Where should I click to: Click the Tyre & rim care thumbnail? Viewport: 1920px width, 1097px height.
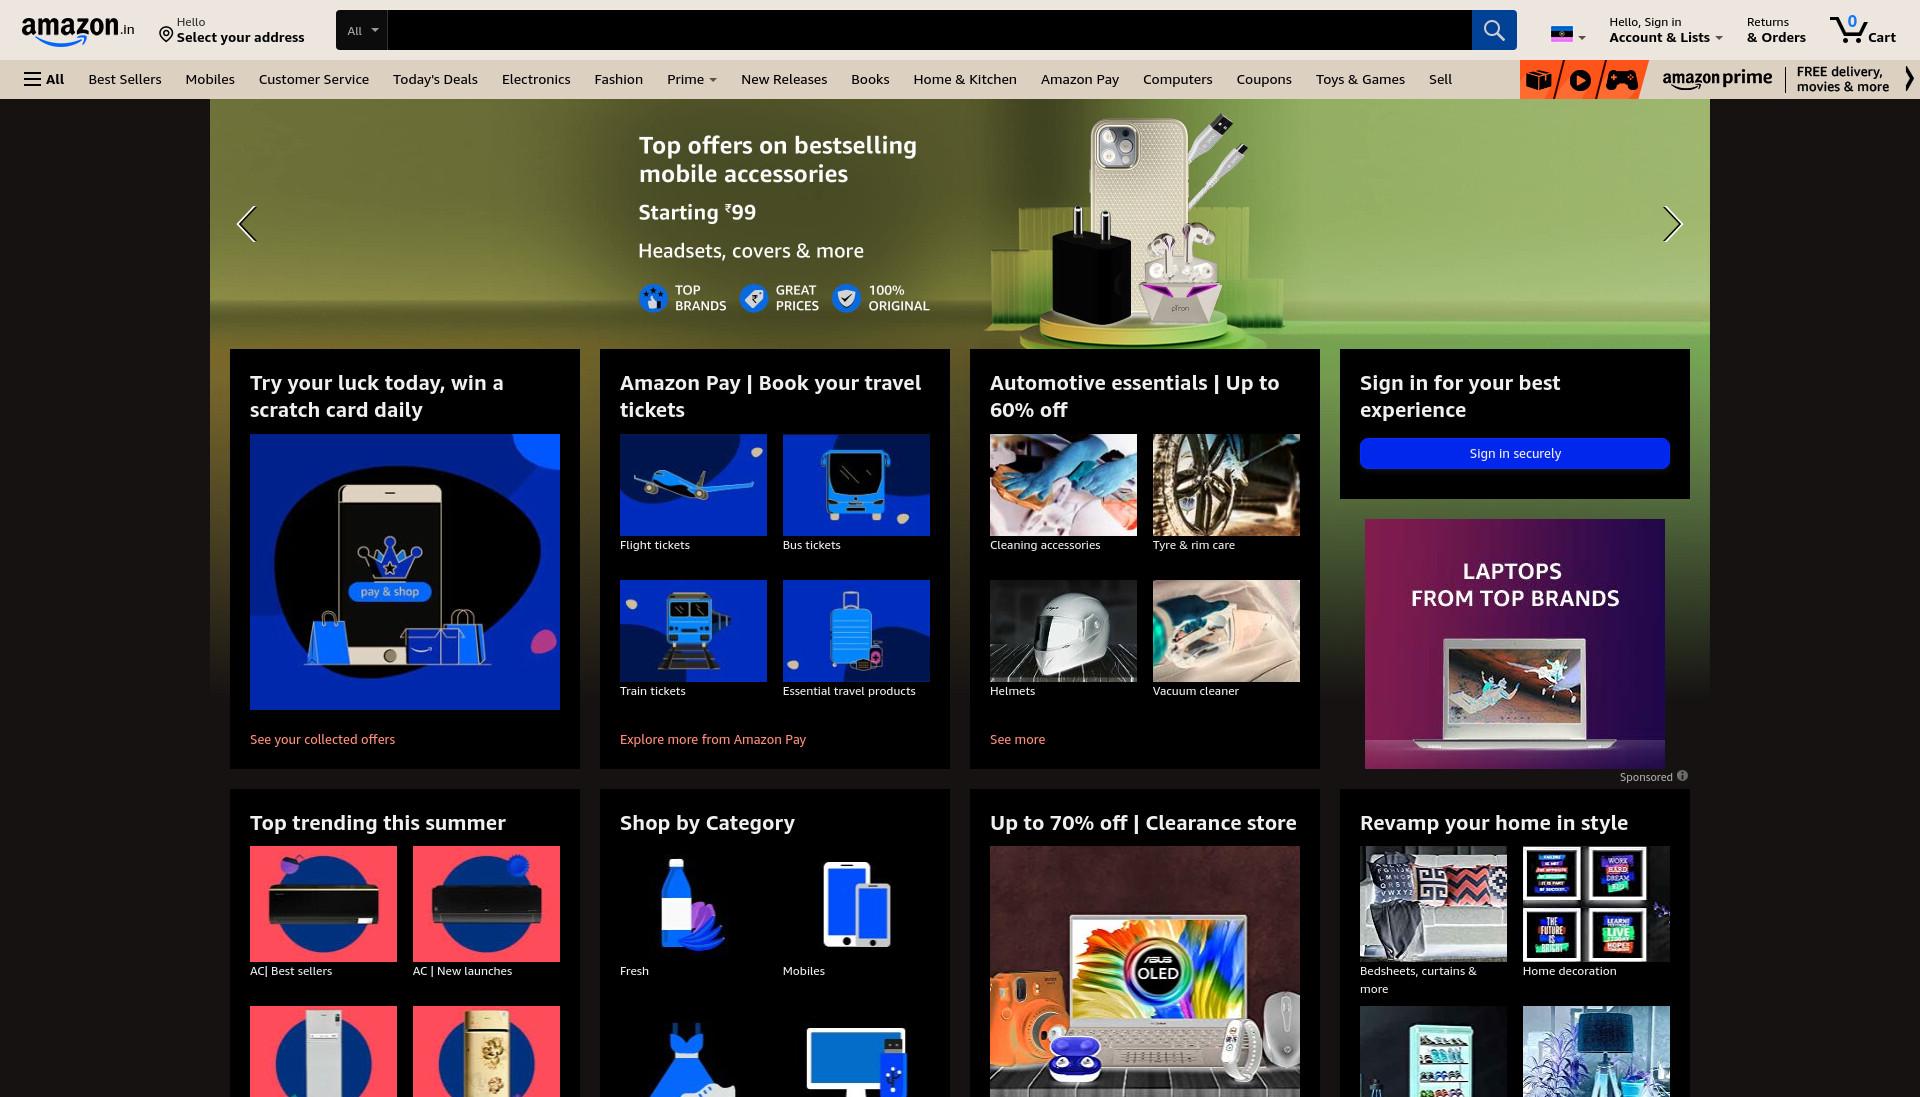1226,485
